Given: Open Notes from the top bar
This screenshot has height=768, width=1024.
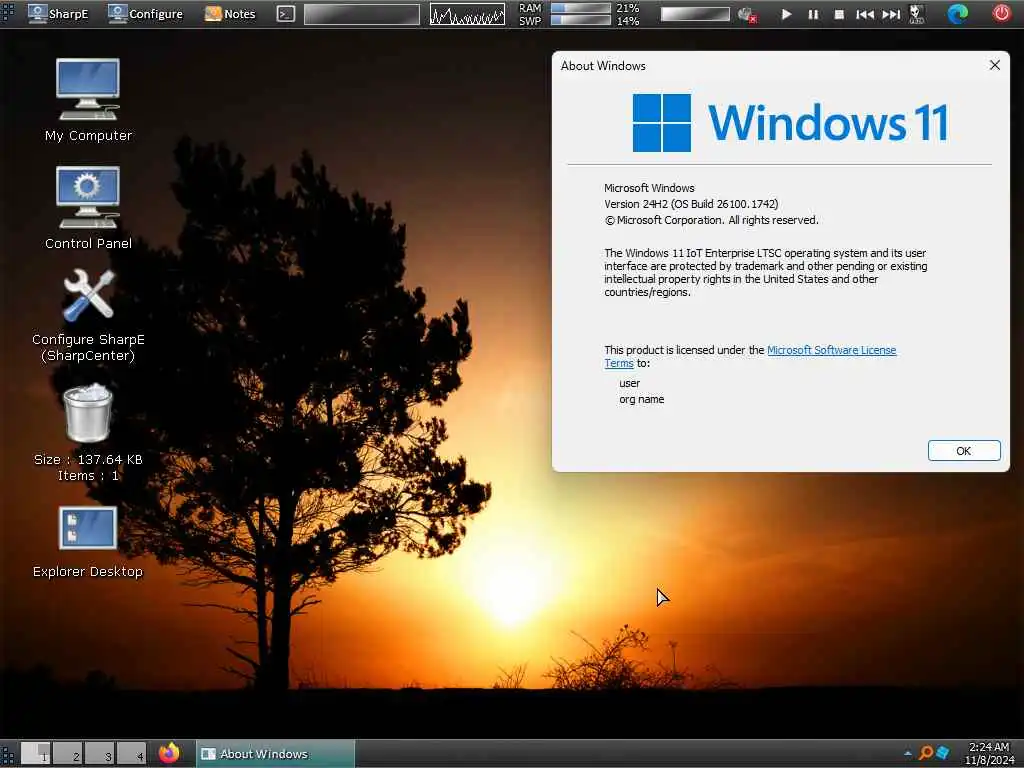Looking at the screenshot, I should tap(230, 13).
